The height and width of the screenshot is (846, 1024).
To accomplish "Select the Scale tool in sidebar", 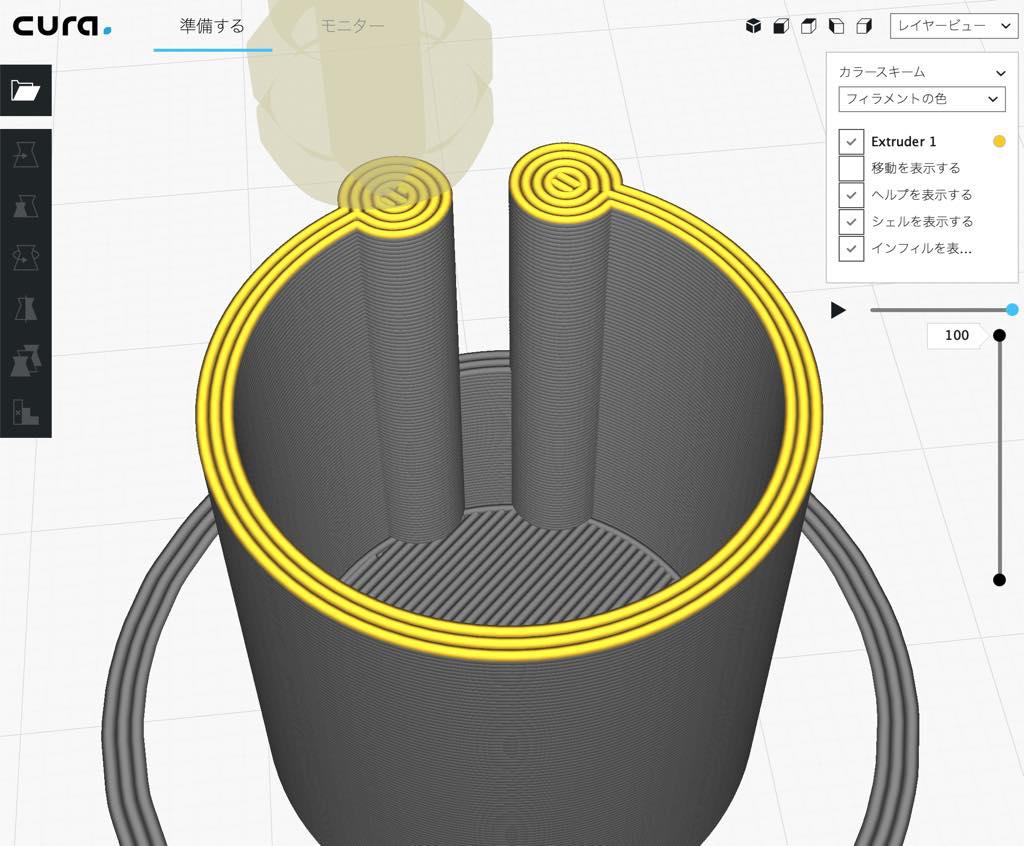I will coord(25,206).
